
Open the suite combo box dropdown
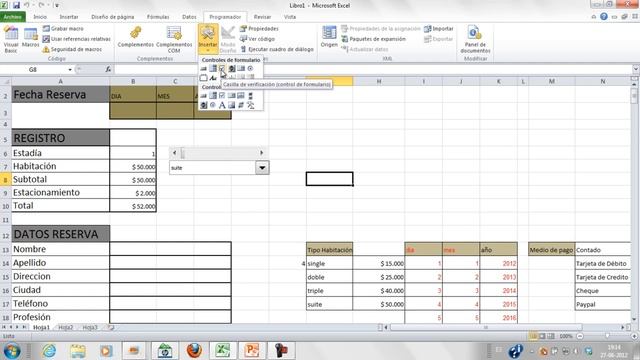tap(262, 168)
